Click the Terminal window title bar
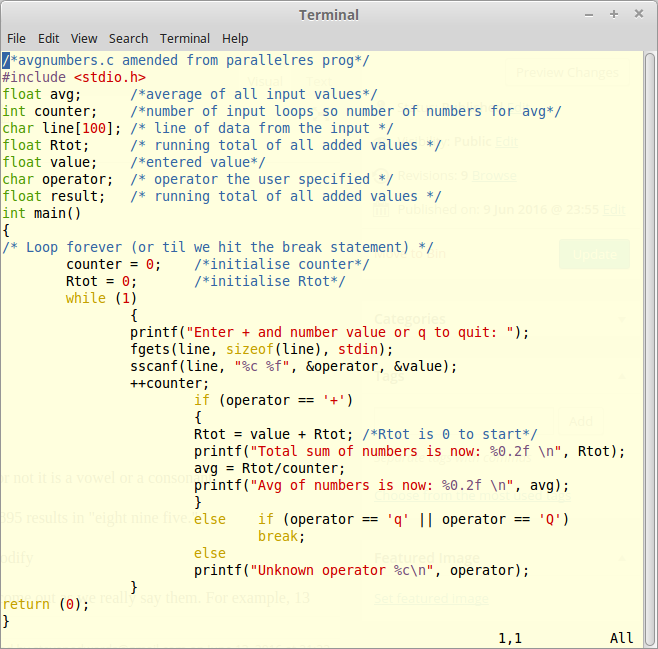 pos(328,14)
